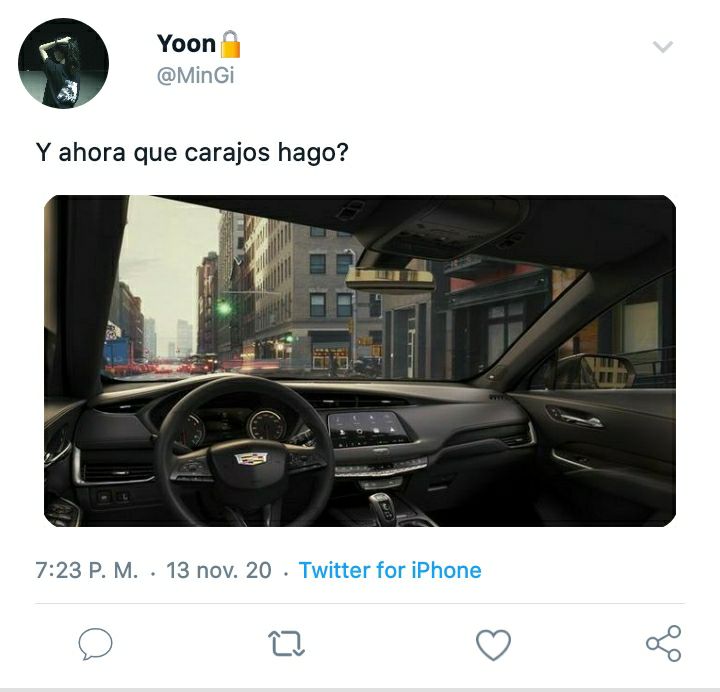720x692 pixels.
Task: Retweet this post using the retweet icon
Action: (286, 643)
